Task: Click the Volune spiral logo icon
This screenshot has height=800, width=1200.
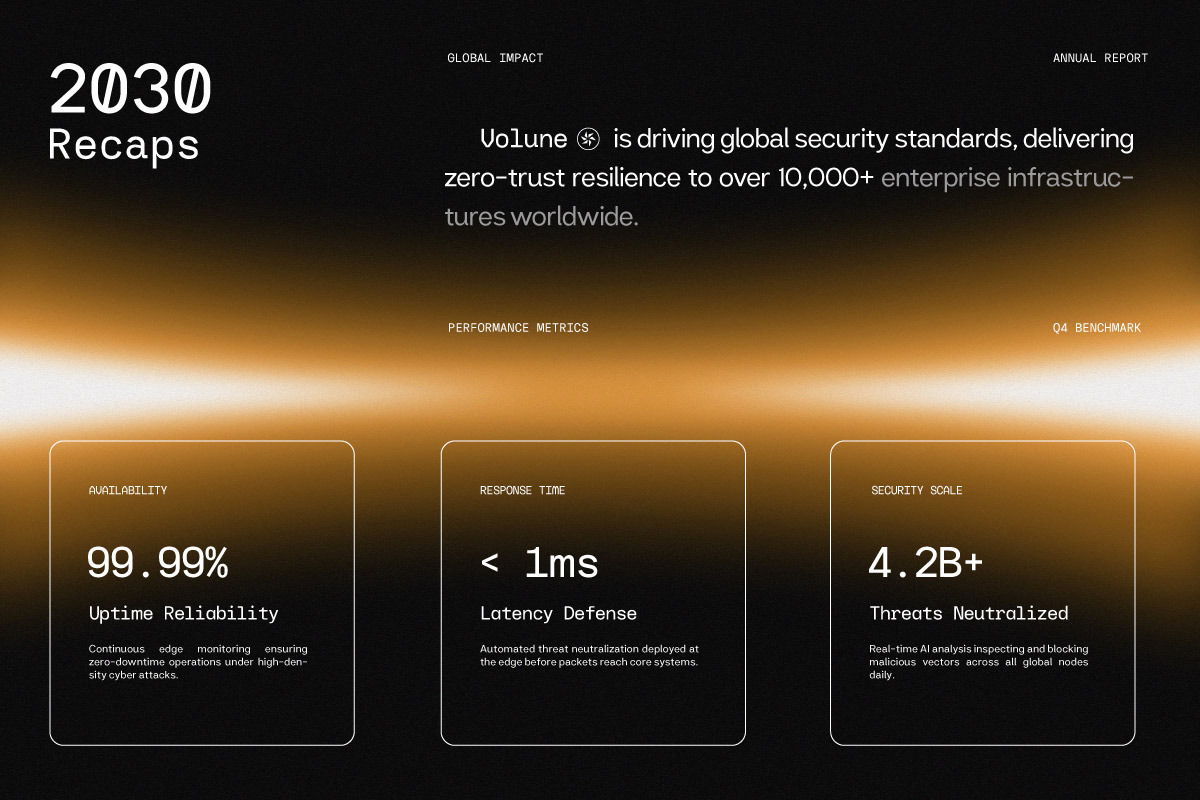Action: 588,139
